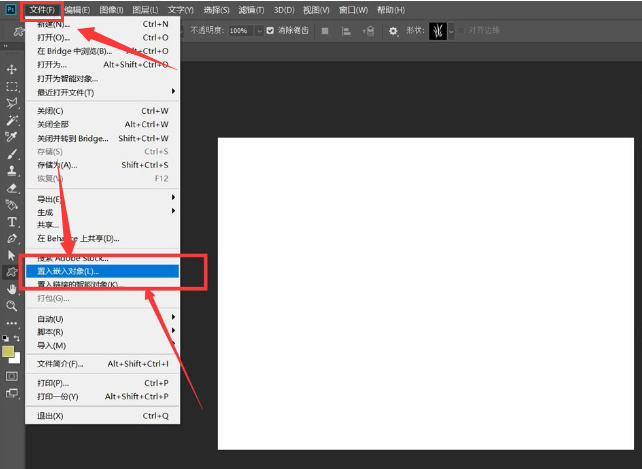Select the Brush tool
The image size is (642, 469).
(x=12, y=154)
